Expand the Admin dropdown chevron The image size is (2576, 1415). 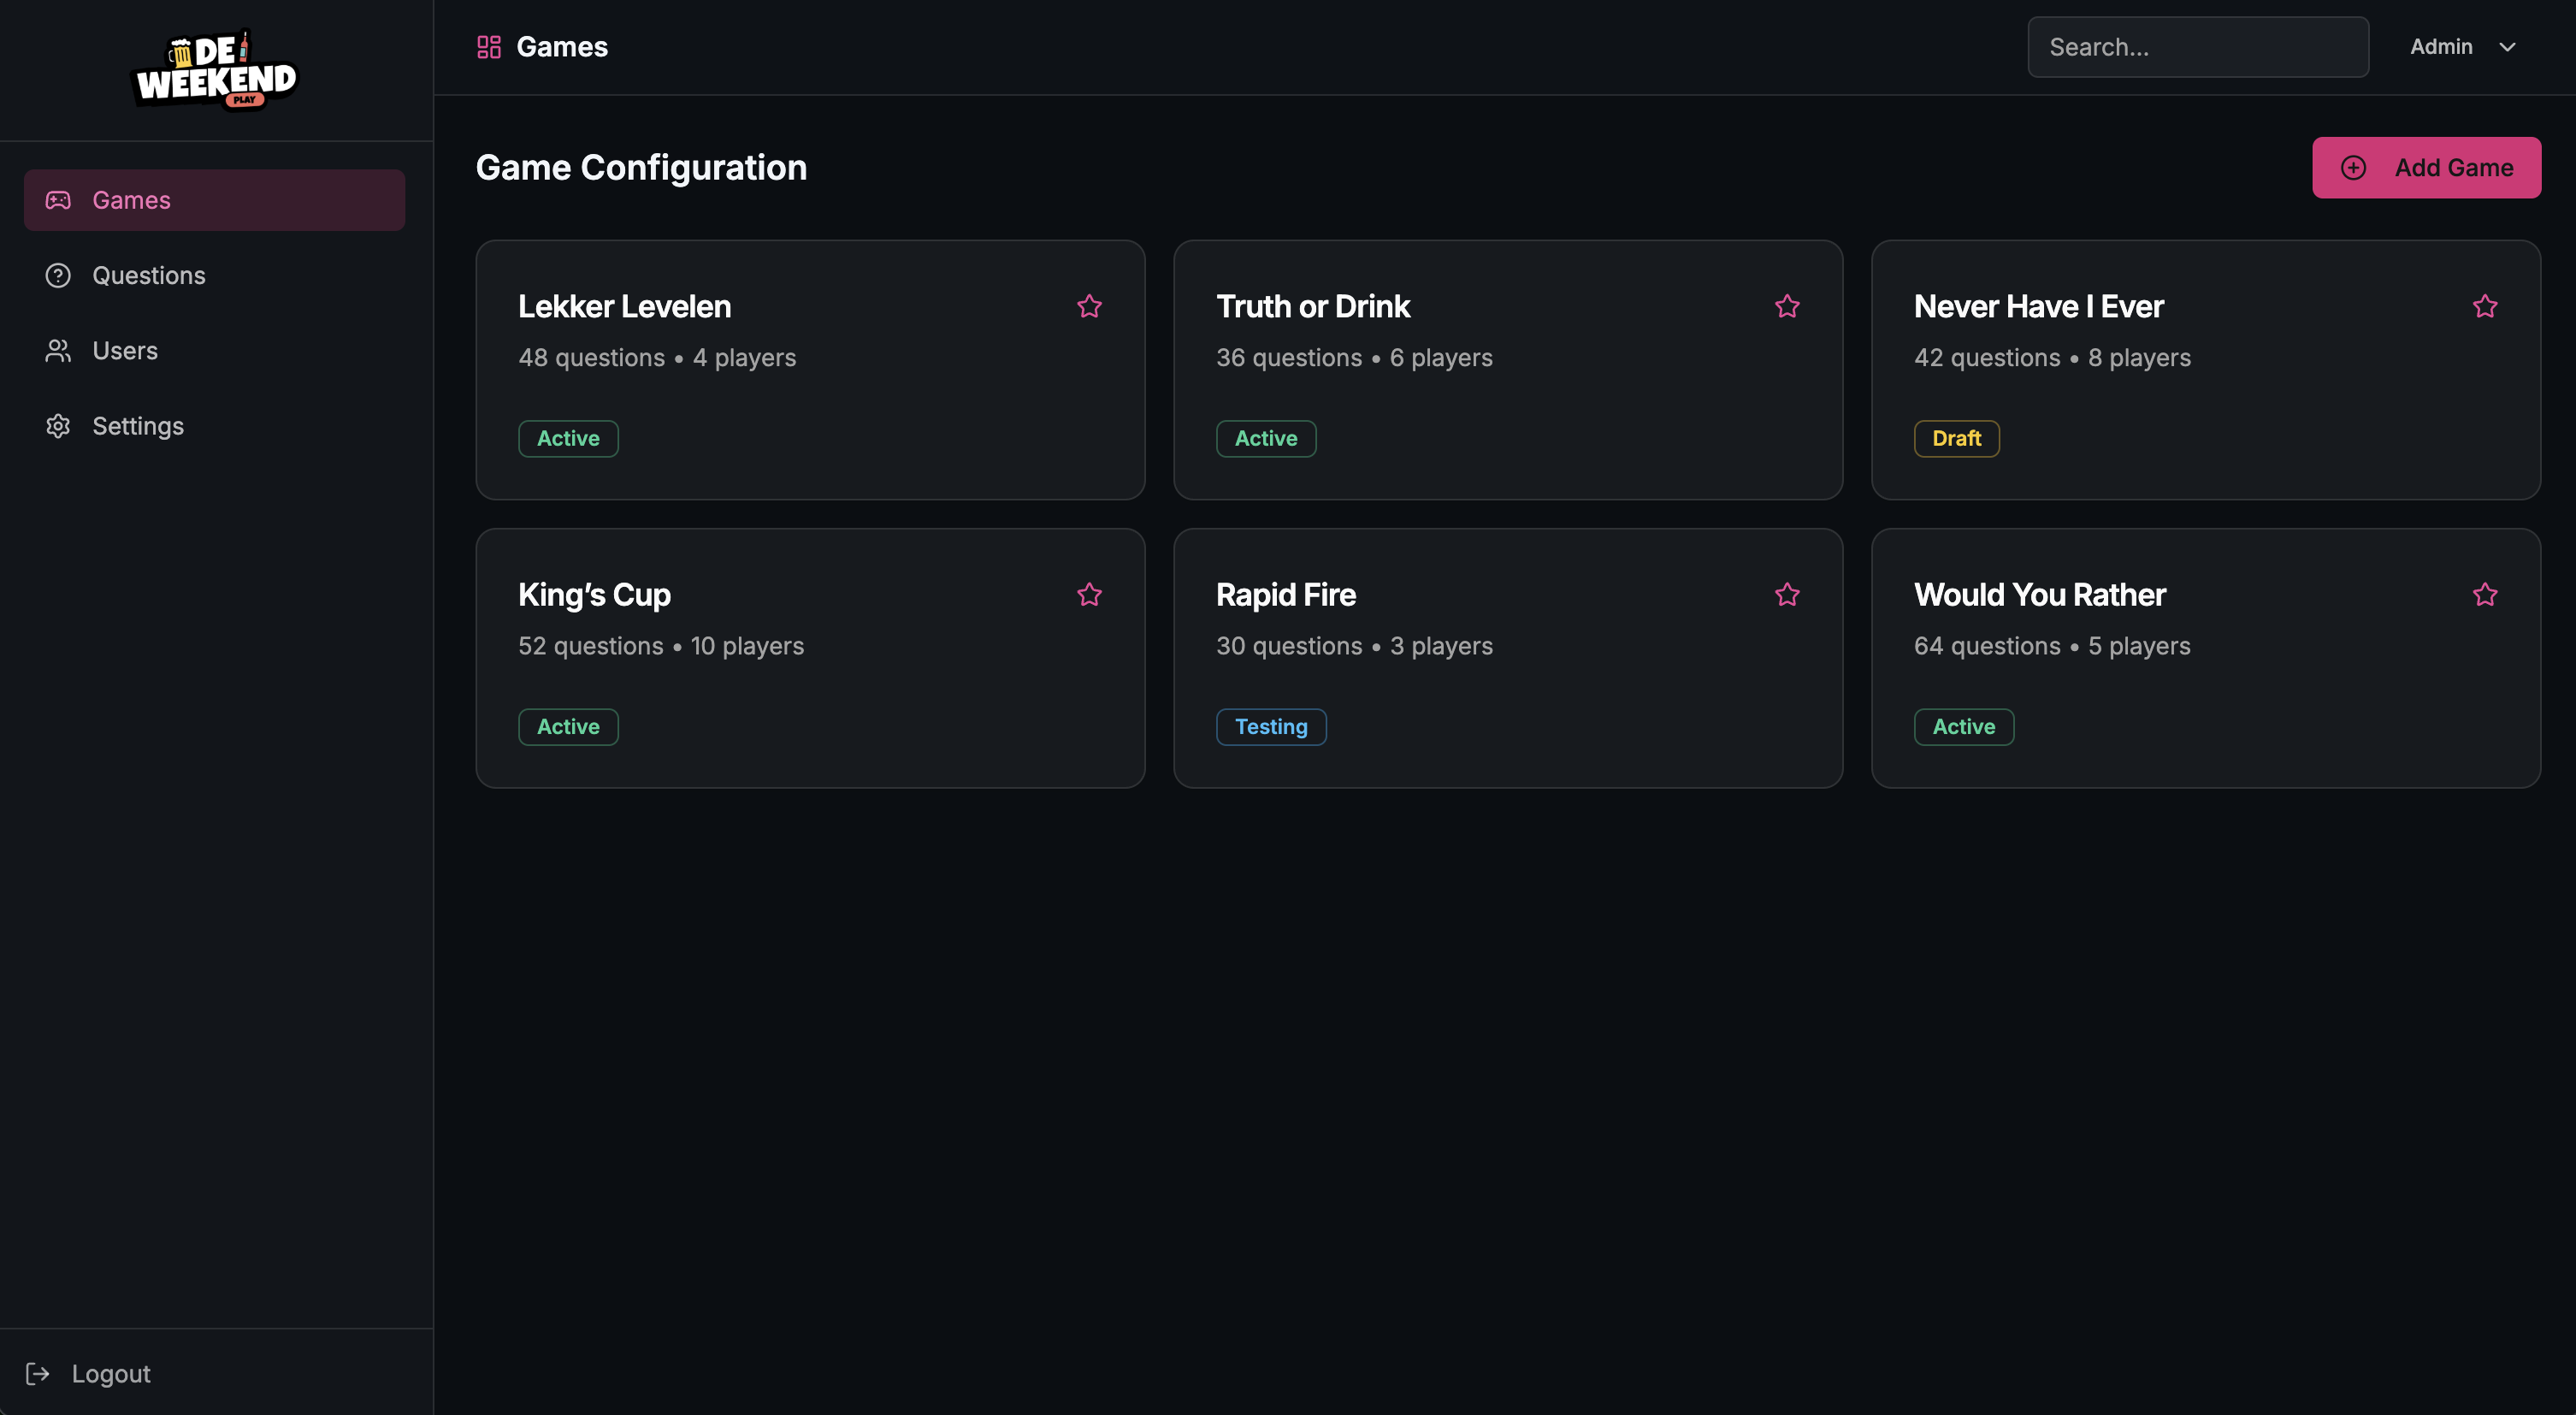(x=2507, y=47)
